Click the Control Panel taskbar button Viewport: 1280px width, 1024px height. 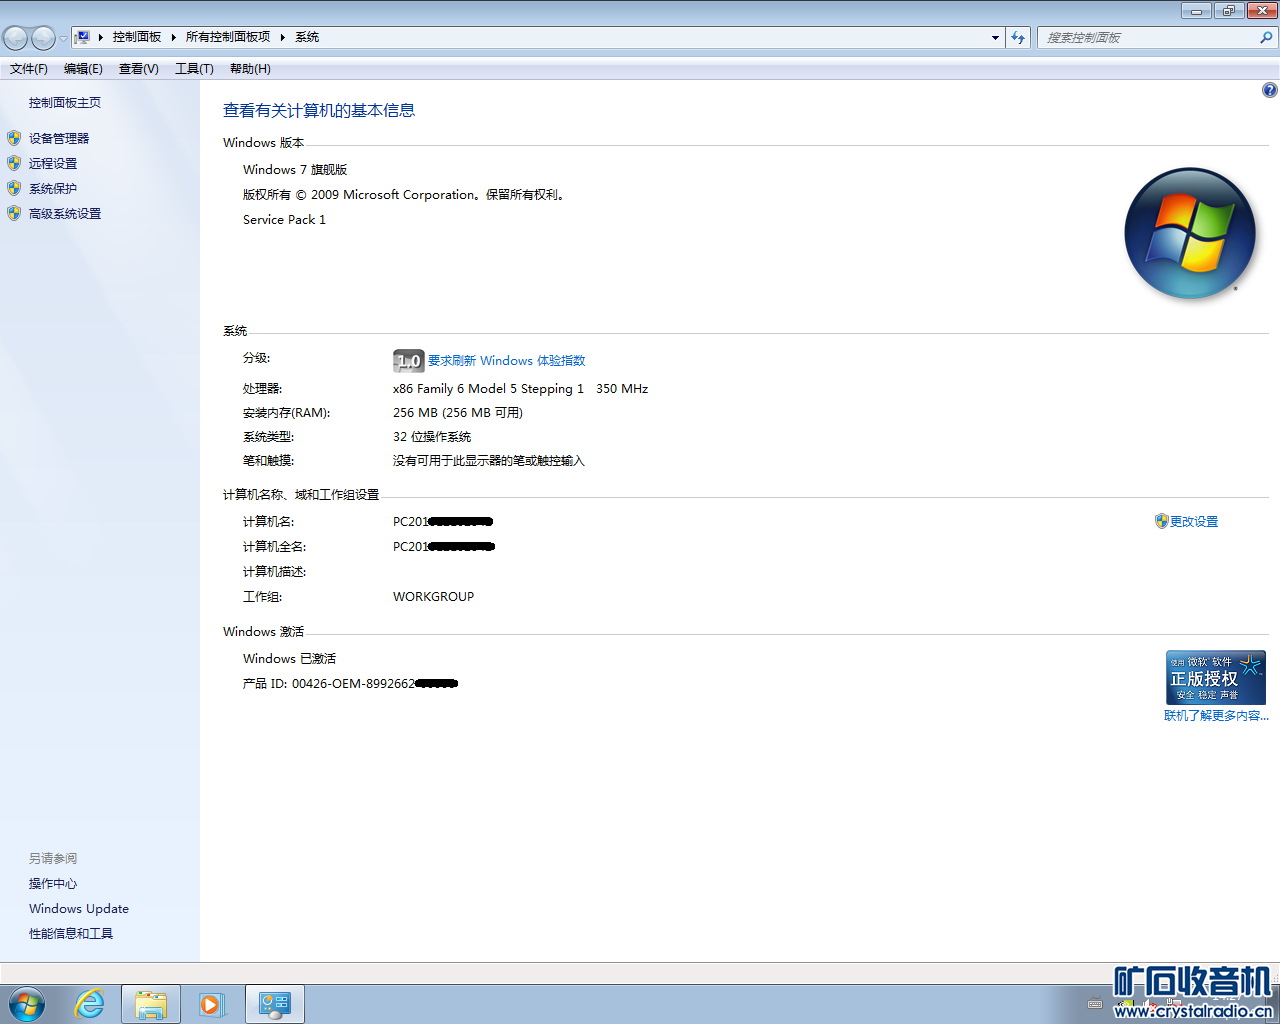click(275, 1004)
